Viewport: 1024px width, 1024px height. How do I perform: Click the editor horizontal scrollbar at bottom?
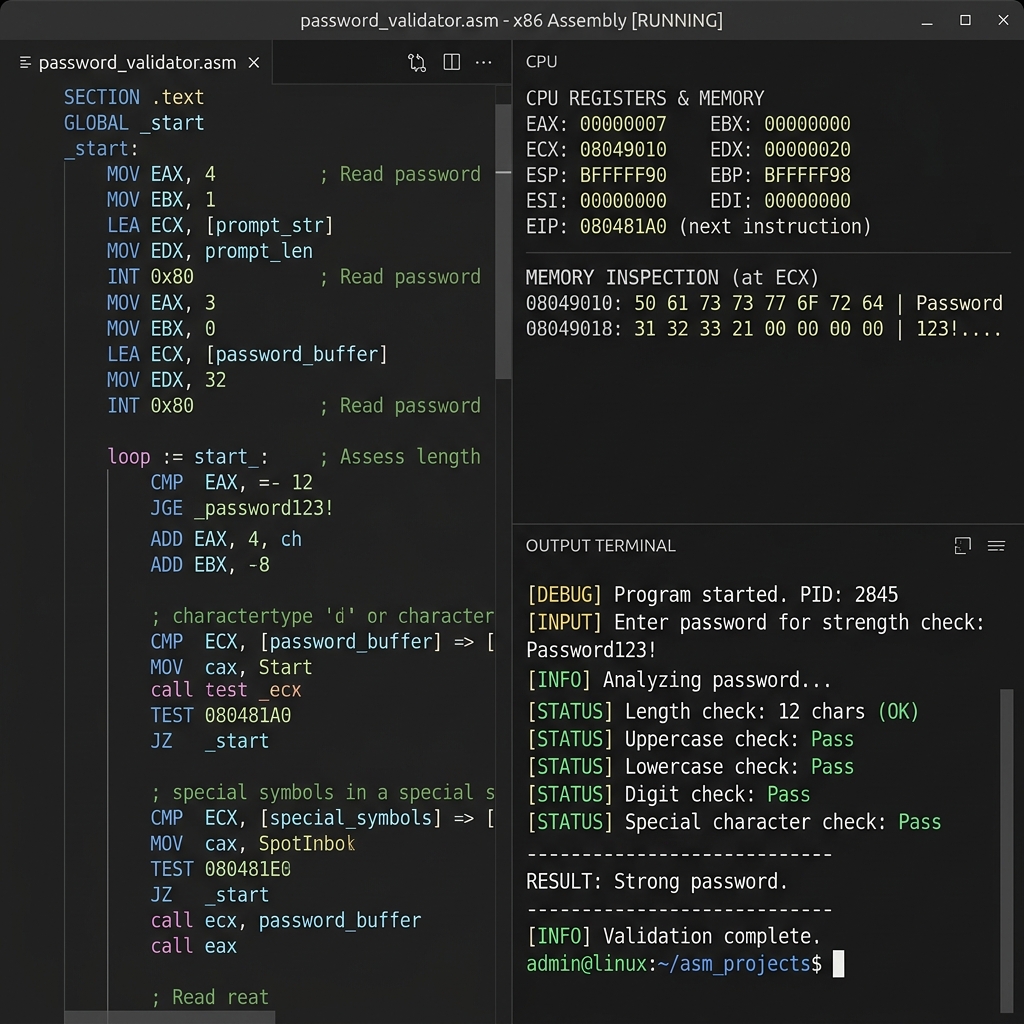click(170, 1017)
